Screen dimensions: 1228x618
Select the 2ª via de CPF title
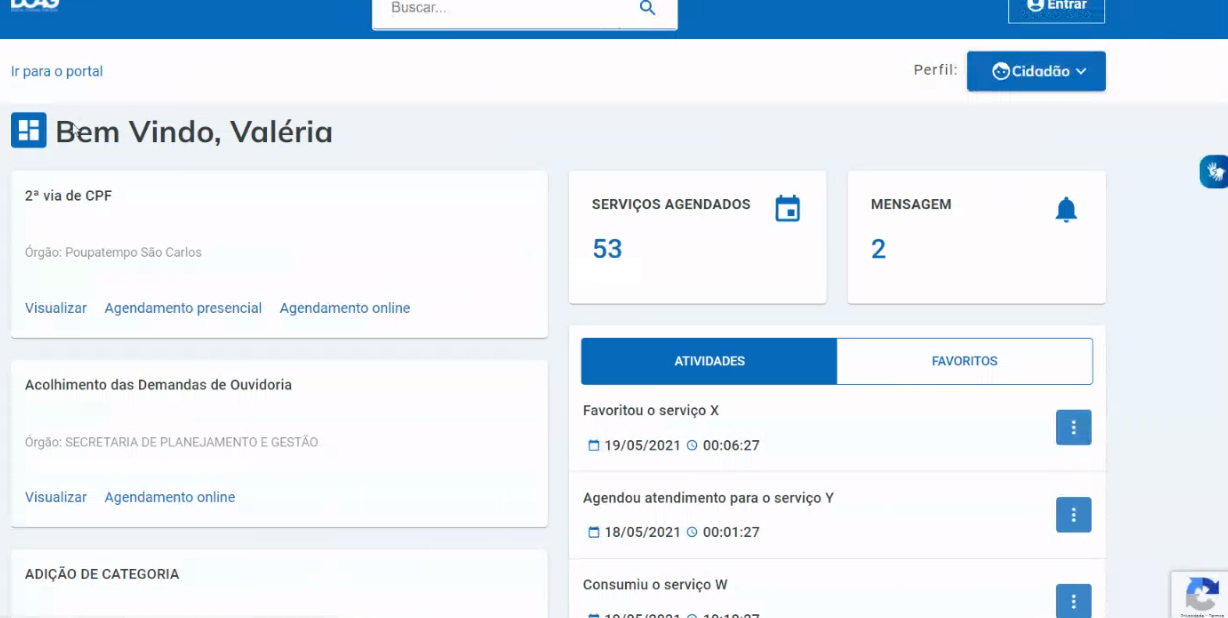point(68,196)
